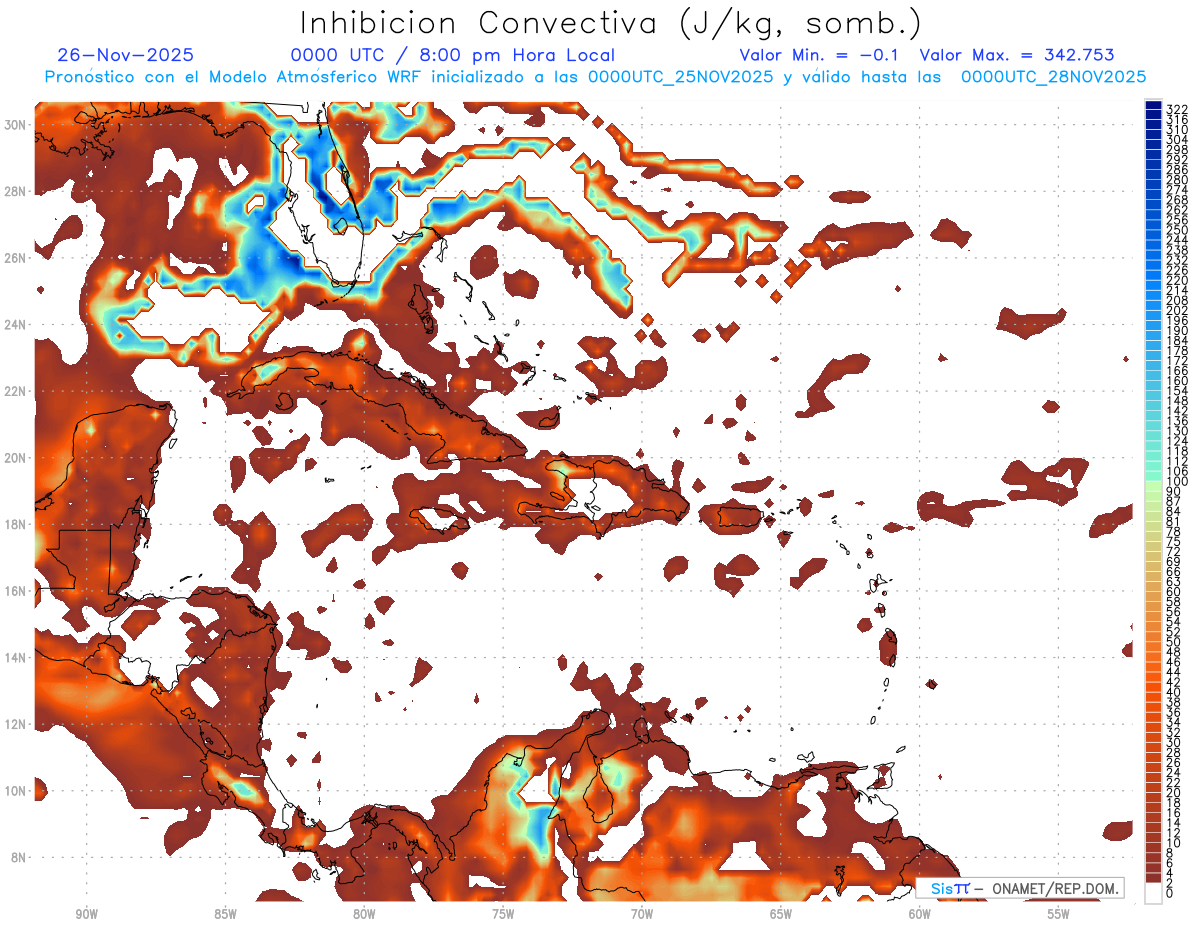Click the '75W' longitude label

[503, 914]
